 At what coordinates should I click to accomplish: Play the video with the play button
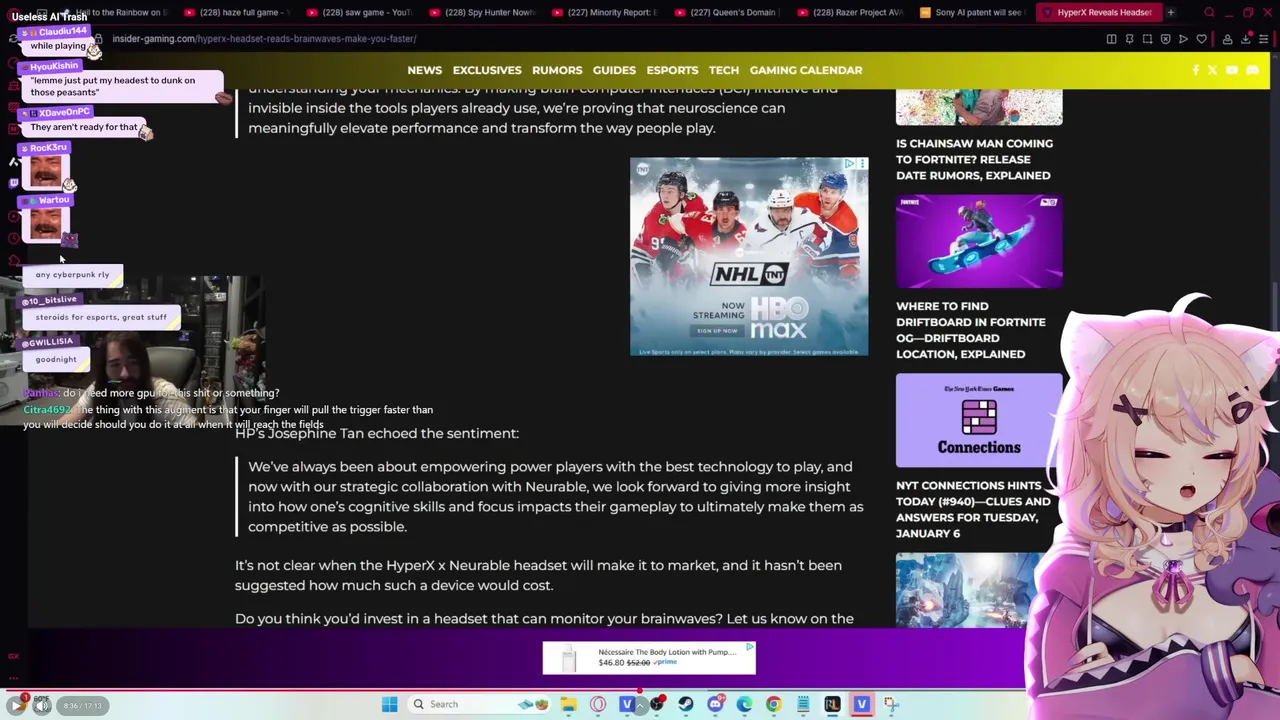pos(16,705)
